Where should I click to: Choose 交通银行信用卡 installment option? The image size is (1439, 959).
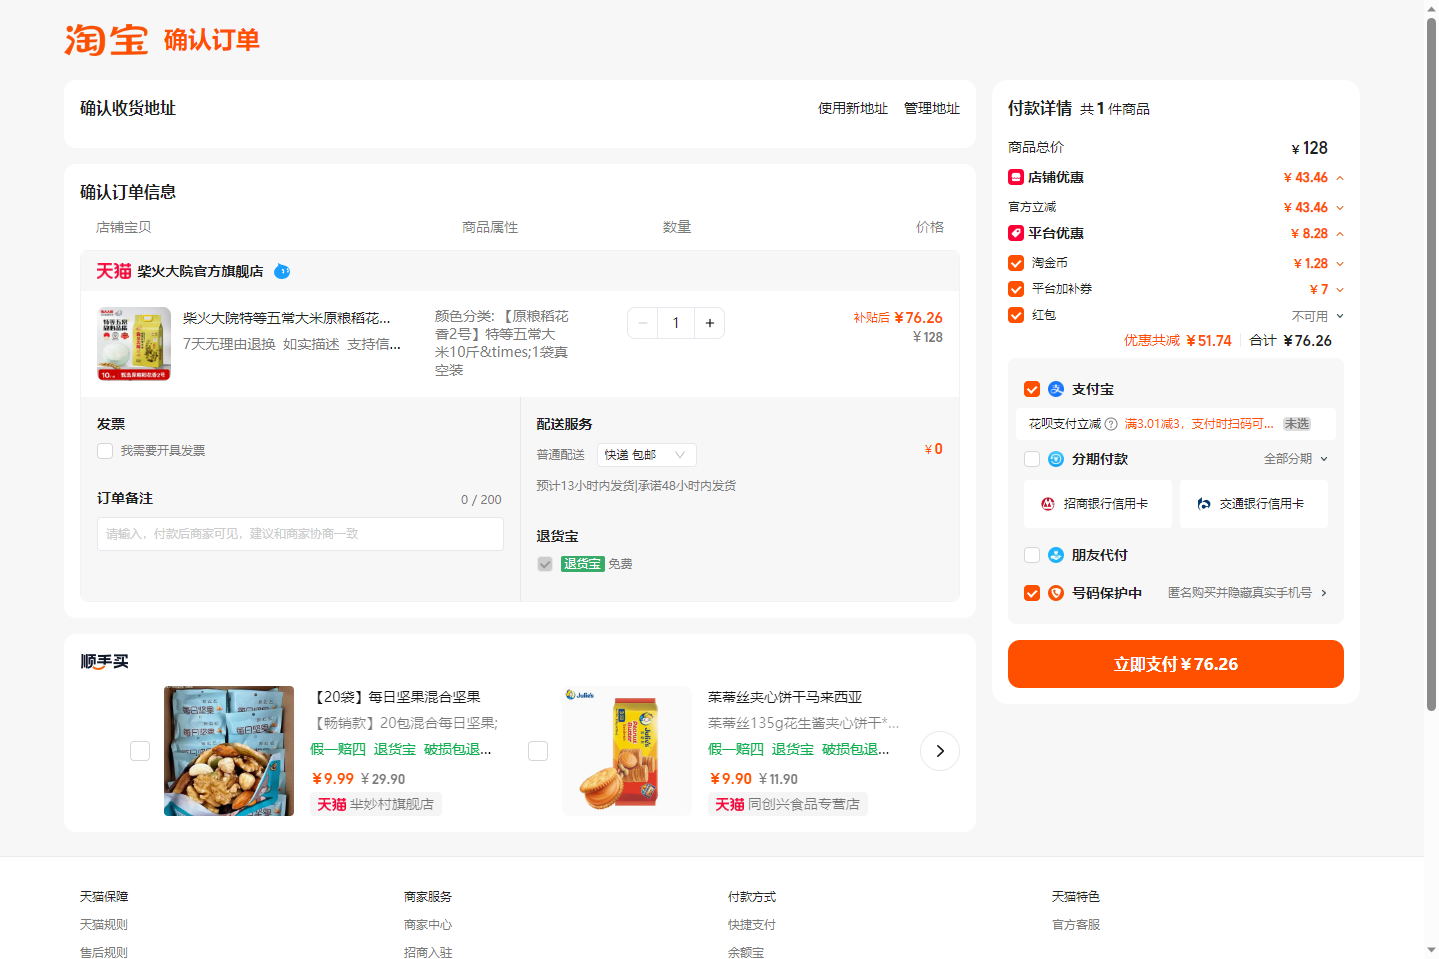1254,504
